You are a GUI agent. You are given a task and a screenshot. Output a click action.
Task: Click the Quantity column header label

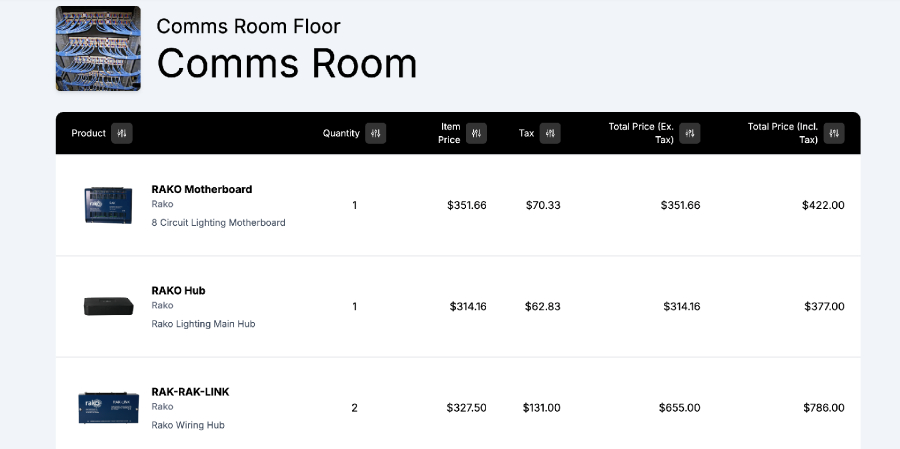point(341,133)
